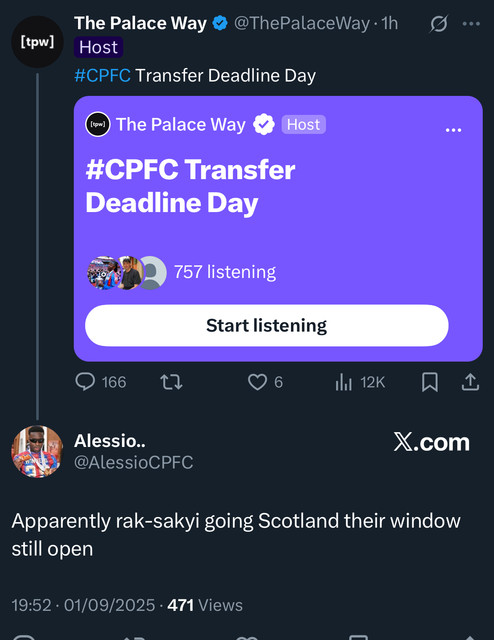Open the post's three-dot more menu
Viewport: 494px width, 640px height.
[471, 24]
